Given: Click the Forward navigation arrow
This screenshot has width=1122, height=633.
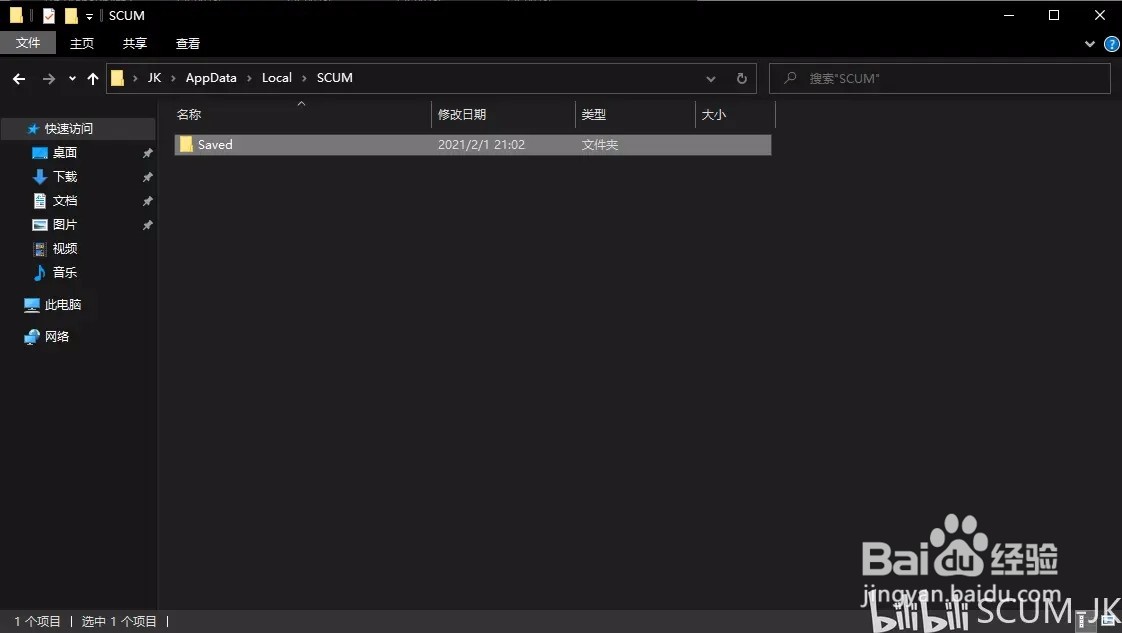Looking at the screenshot, I should tap(47, 78).
